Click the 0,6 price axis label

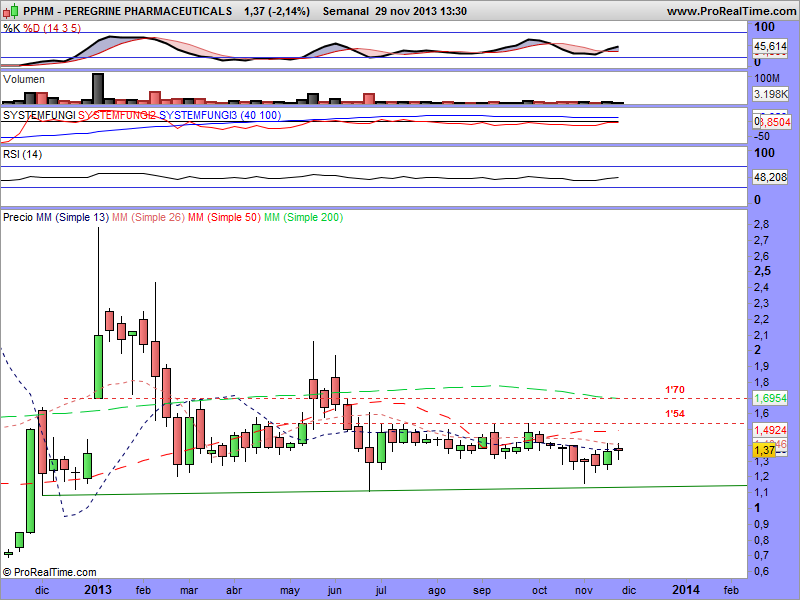coord(761,571)
